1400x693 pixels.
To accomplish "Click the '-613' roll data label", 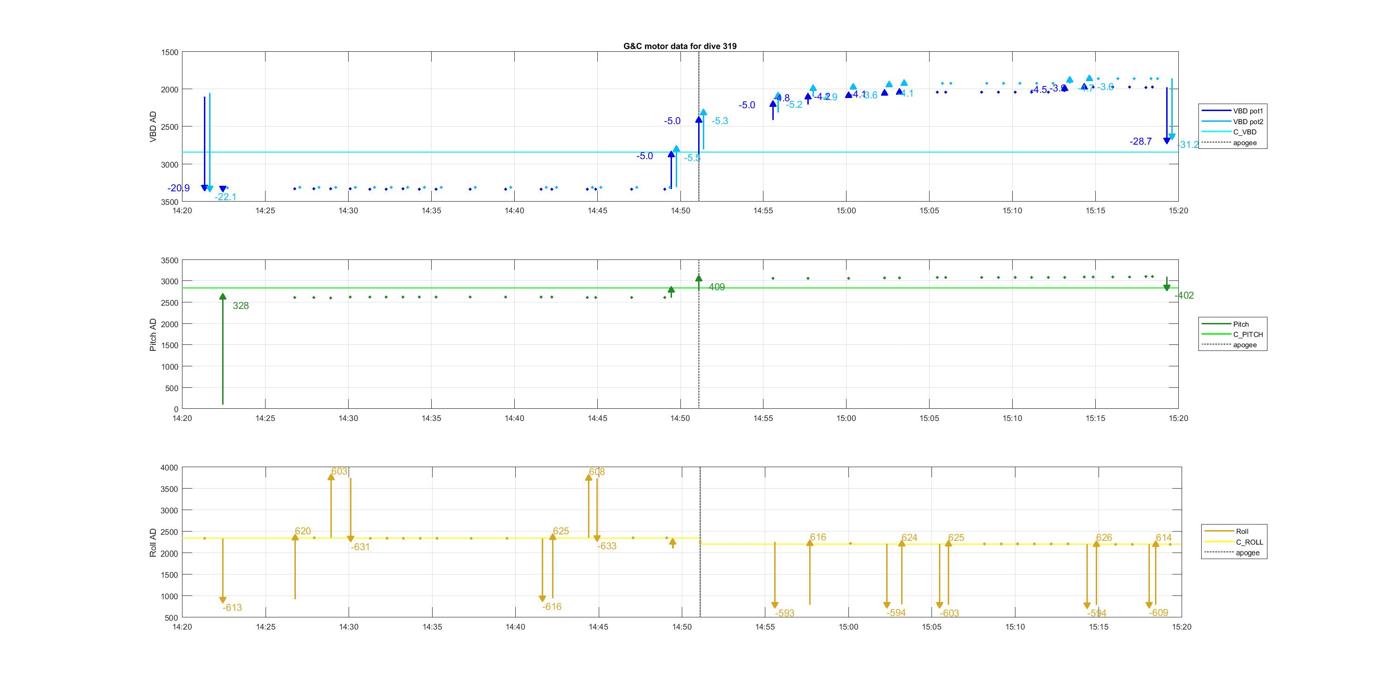I will (x=232, y=608).
